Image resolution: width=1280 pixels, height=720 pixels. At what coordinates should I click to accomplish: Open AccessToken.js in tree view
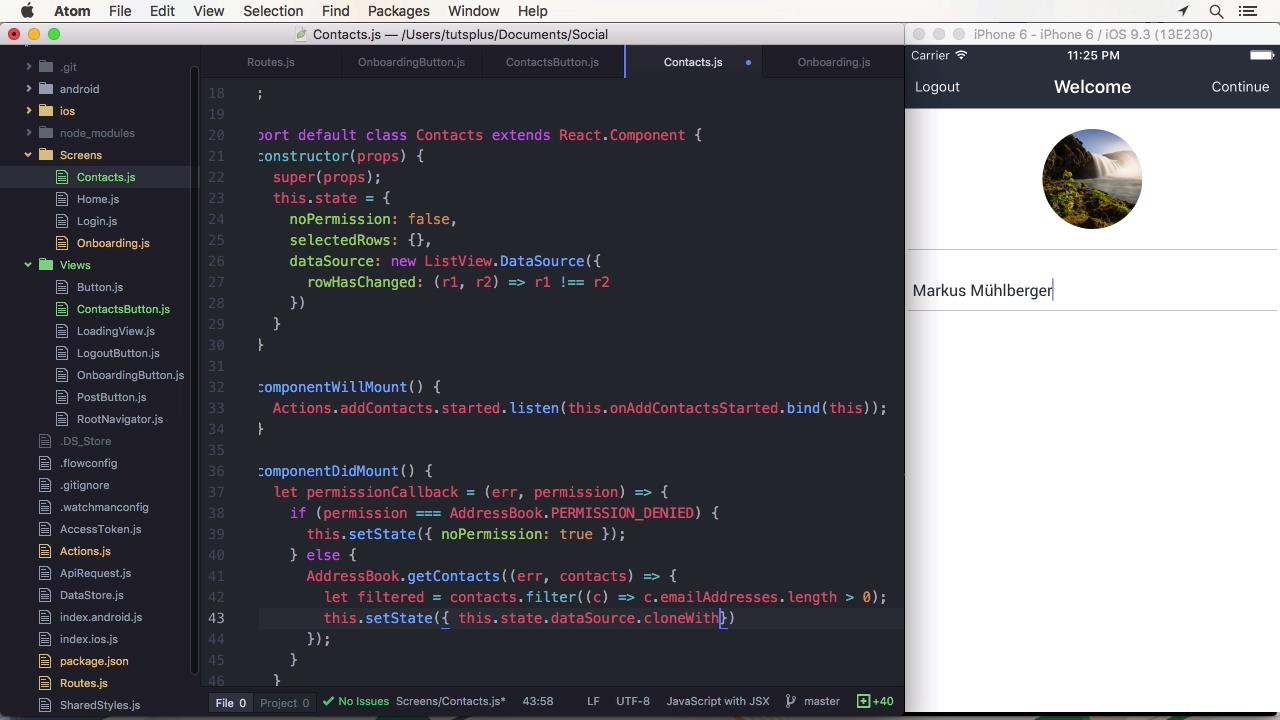tap(100, 529)
